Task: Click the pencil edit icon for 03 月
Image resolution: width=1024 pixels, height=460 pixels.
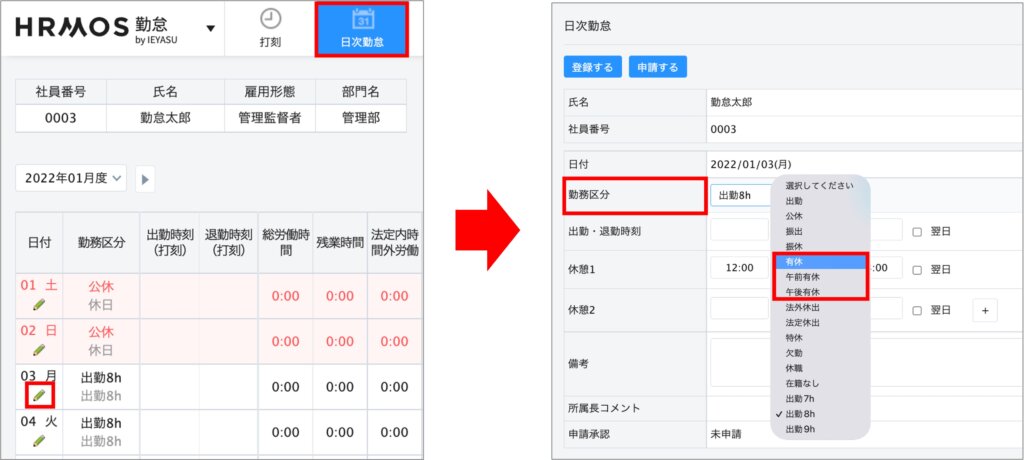Action: [39, 396]
